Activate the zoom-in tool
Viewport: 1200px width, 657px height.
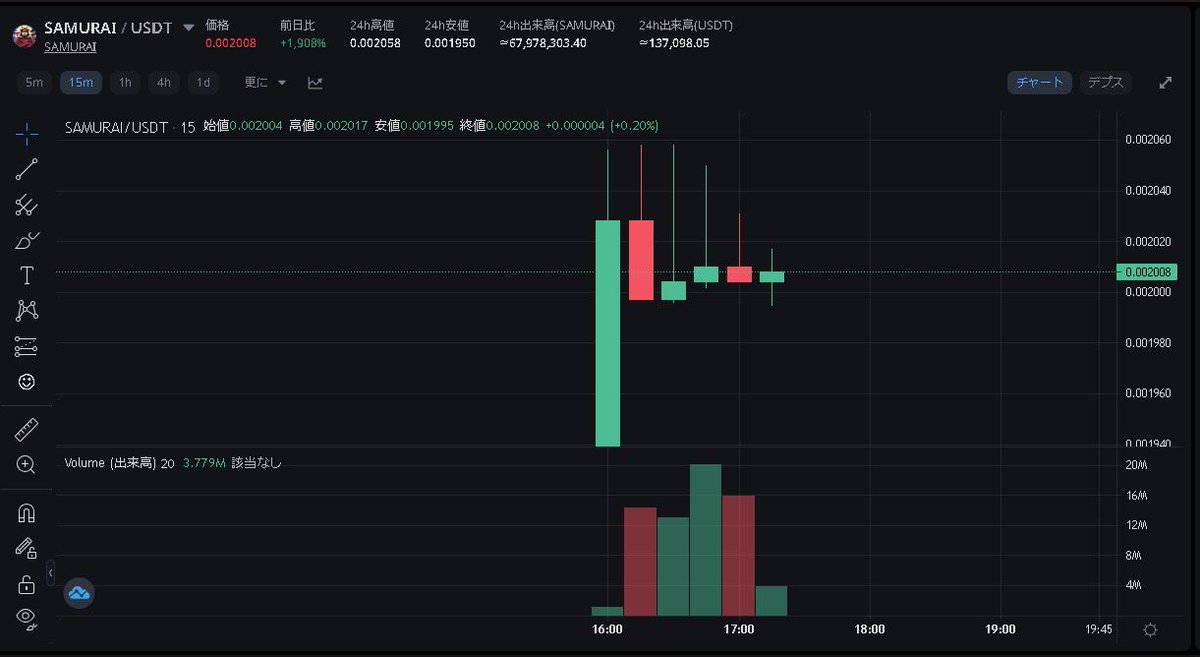tap(27, 464)
